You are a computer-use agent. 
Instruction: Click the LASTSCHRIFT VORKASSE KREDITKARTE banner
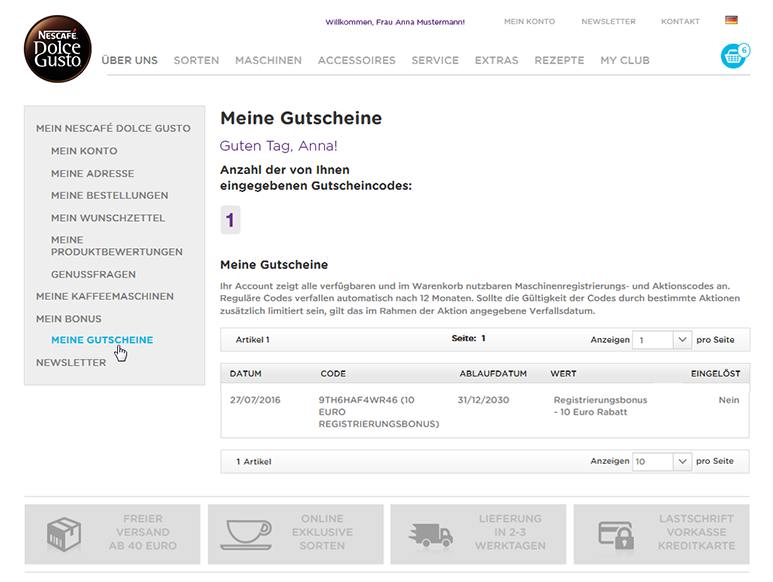point(662,534)
